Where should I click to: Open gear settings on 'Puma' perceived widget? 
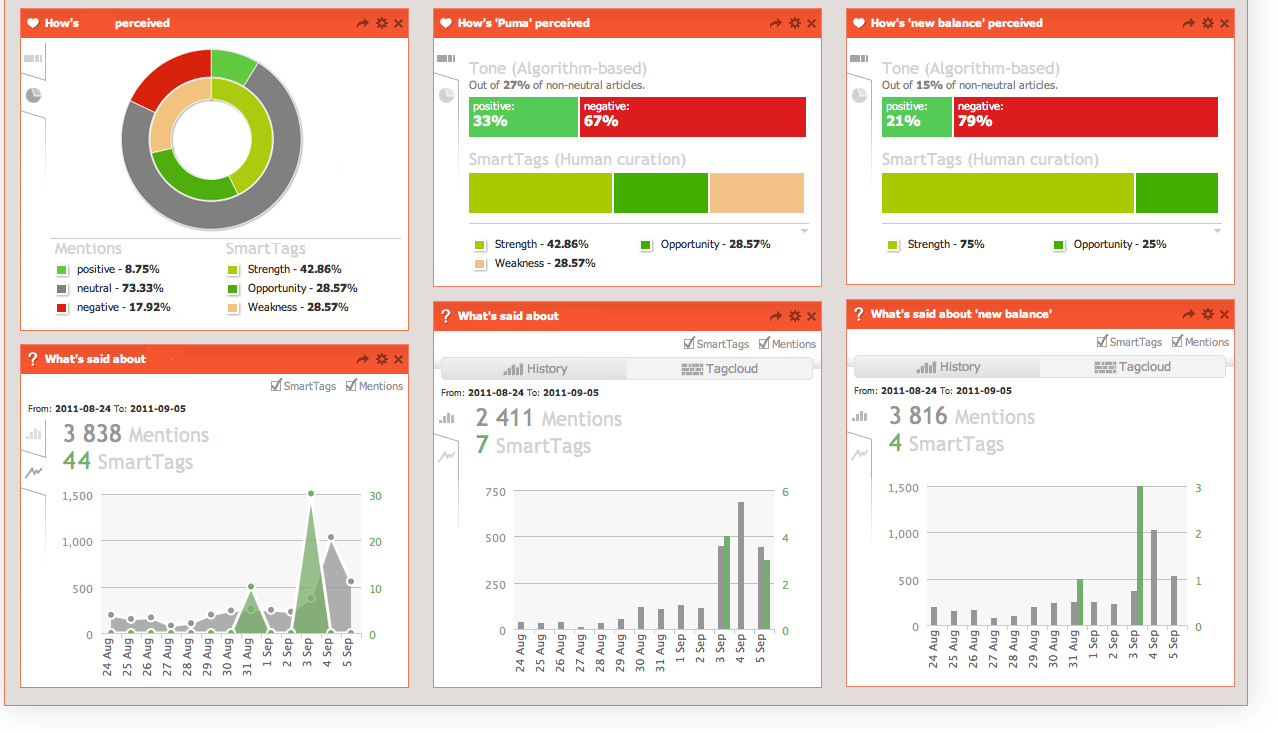tap(795, 23)
